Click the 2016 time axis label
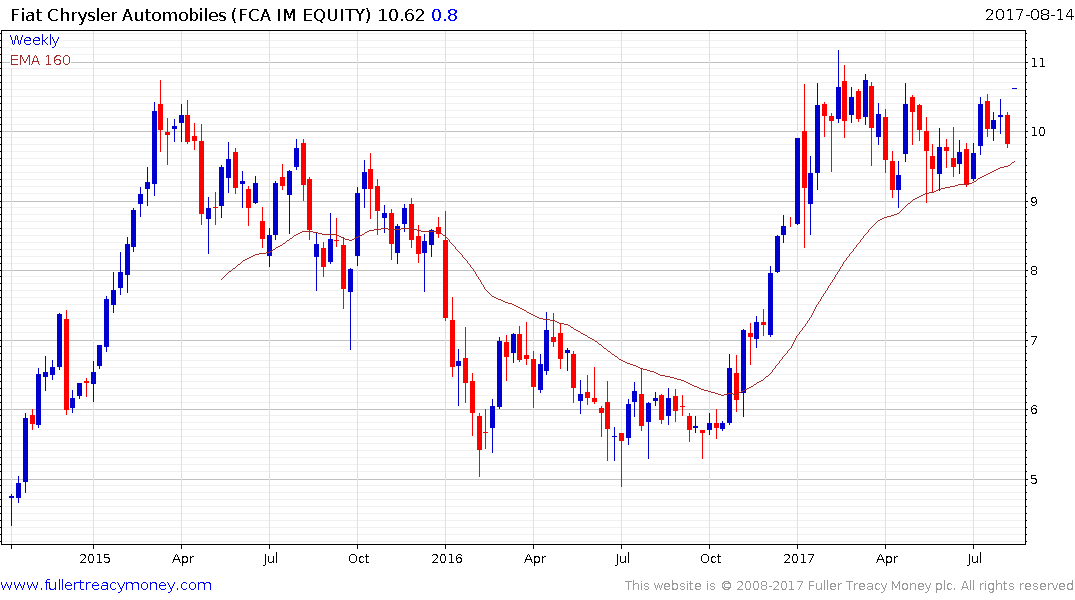Viewport: 1075px width, 600px height. (447, 558)
